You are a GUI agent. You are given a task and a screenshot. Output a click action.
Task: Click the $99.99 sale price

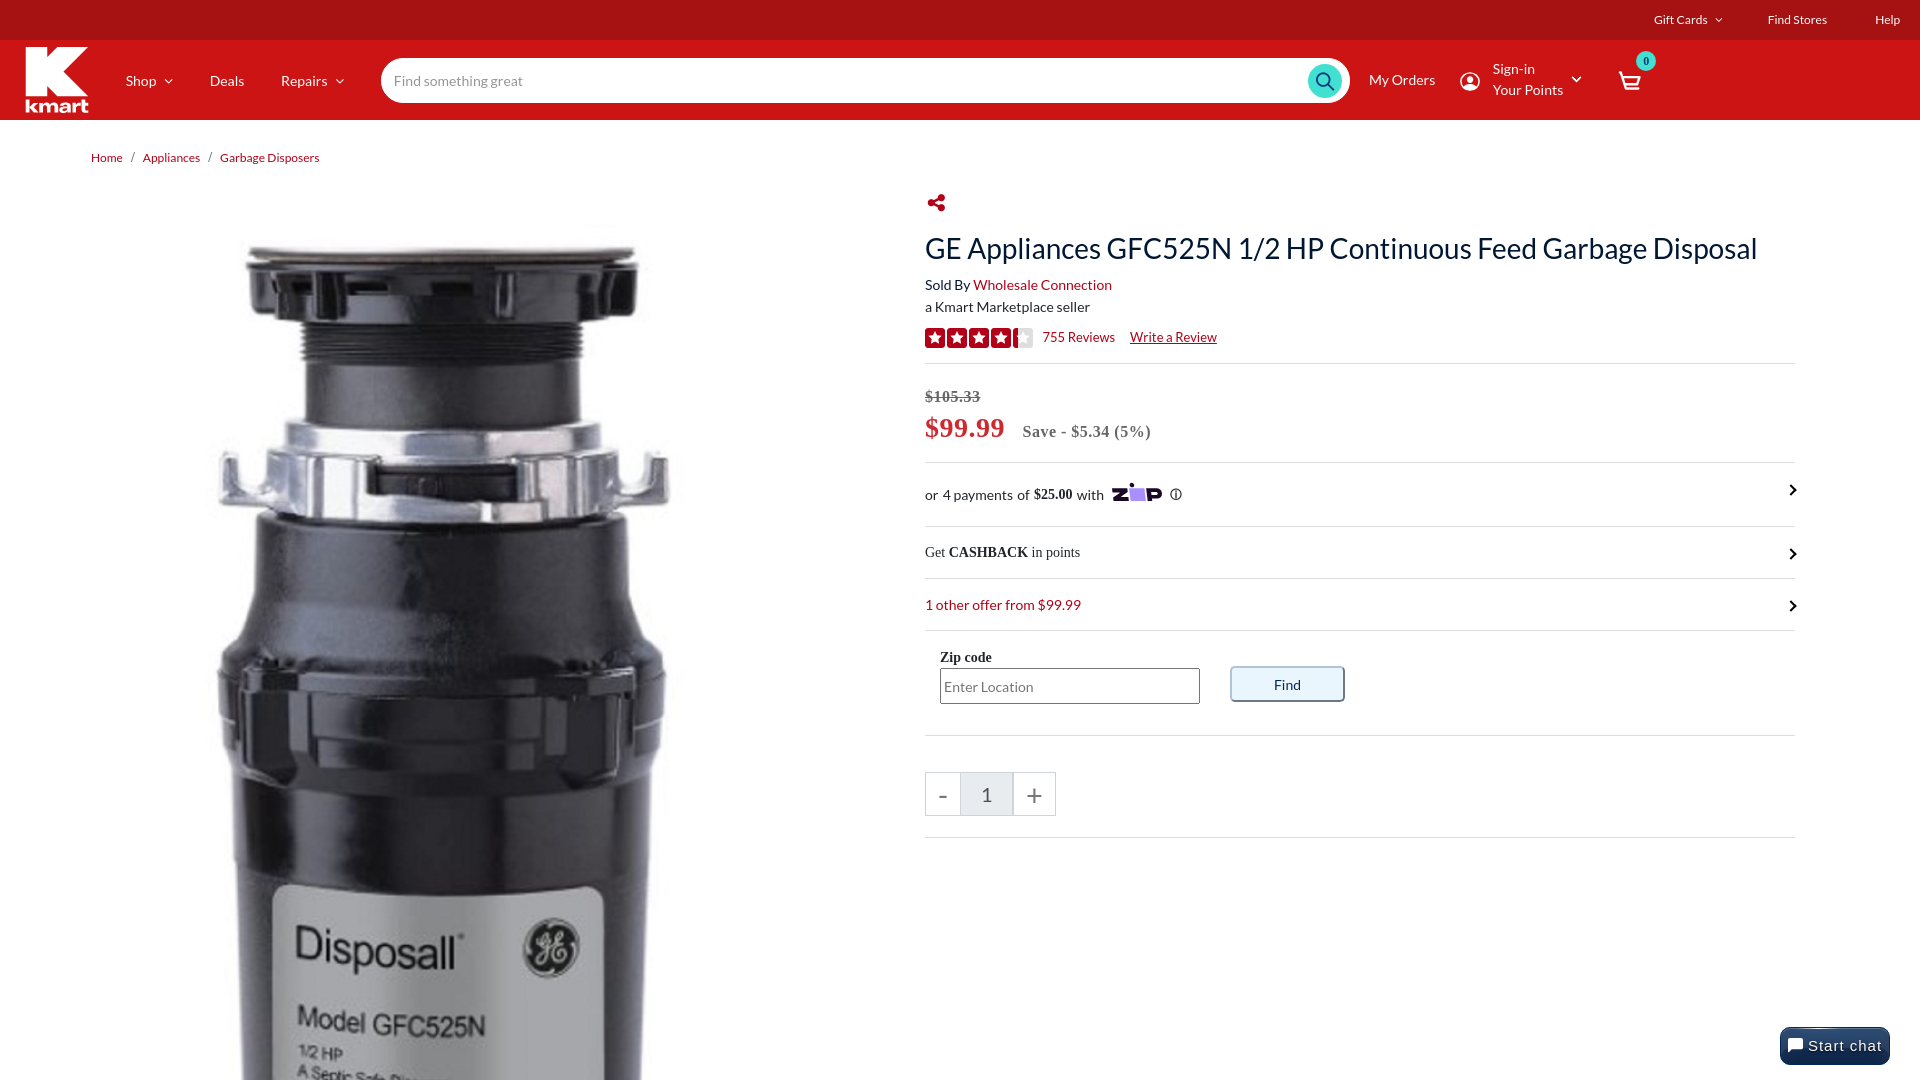click(964, 428)
